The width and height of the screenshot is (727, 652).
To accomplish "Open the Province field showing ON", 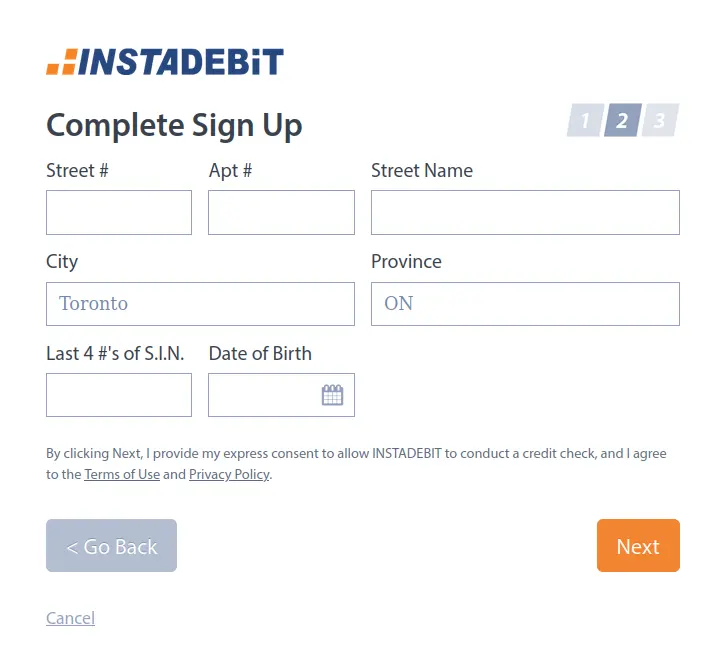I will [525, 304].
